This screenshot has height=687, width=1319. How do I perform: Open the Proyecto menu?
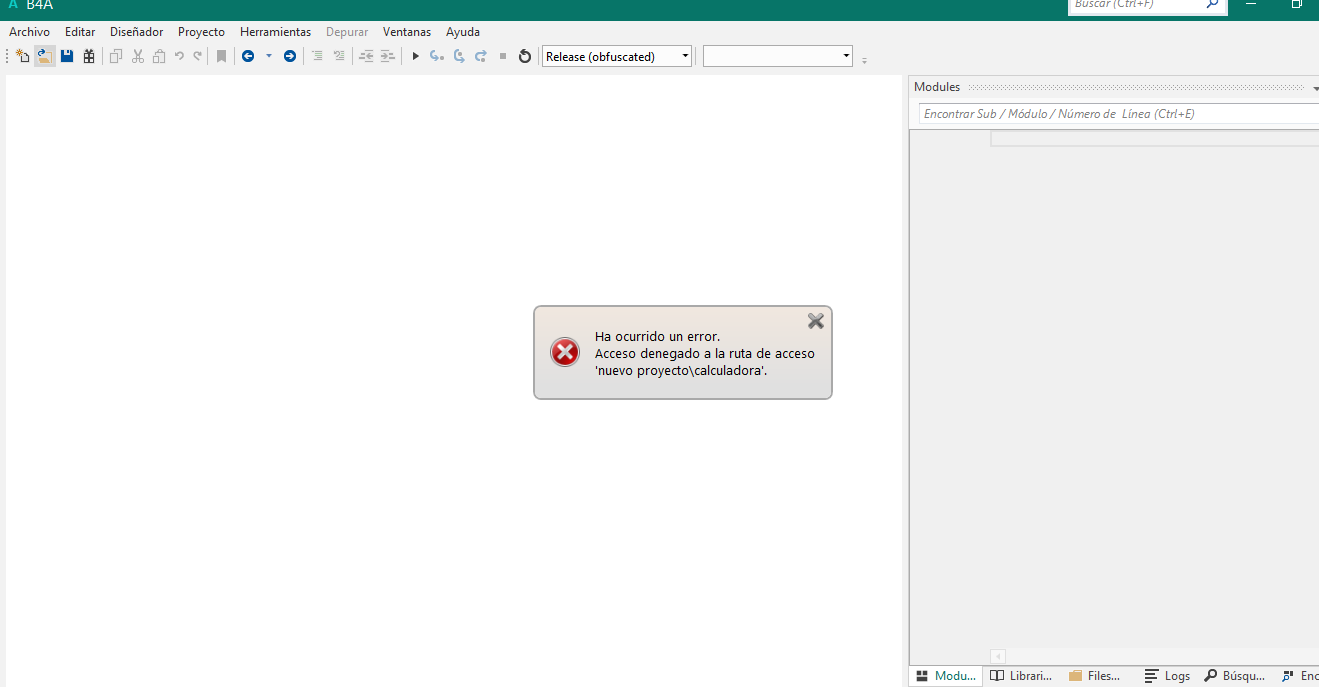click(200, 31)
